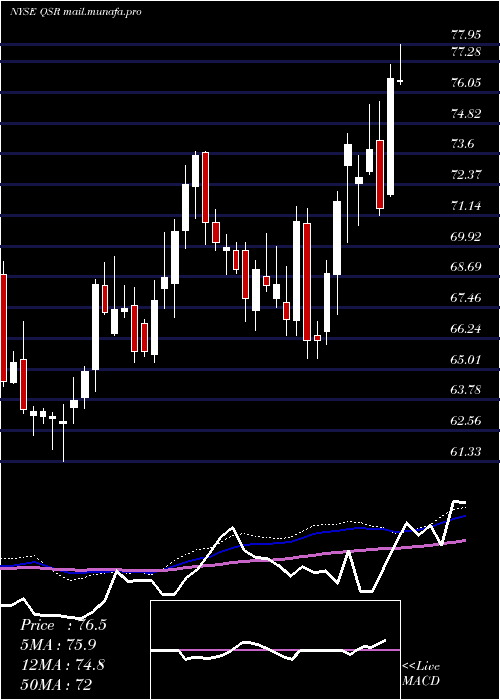
Task: Click the 76.05 price level label
Action: pyautogui.click(x=468, y=83)
